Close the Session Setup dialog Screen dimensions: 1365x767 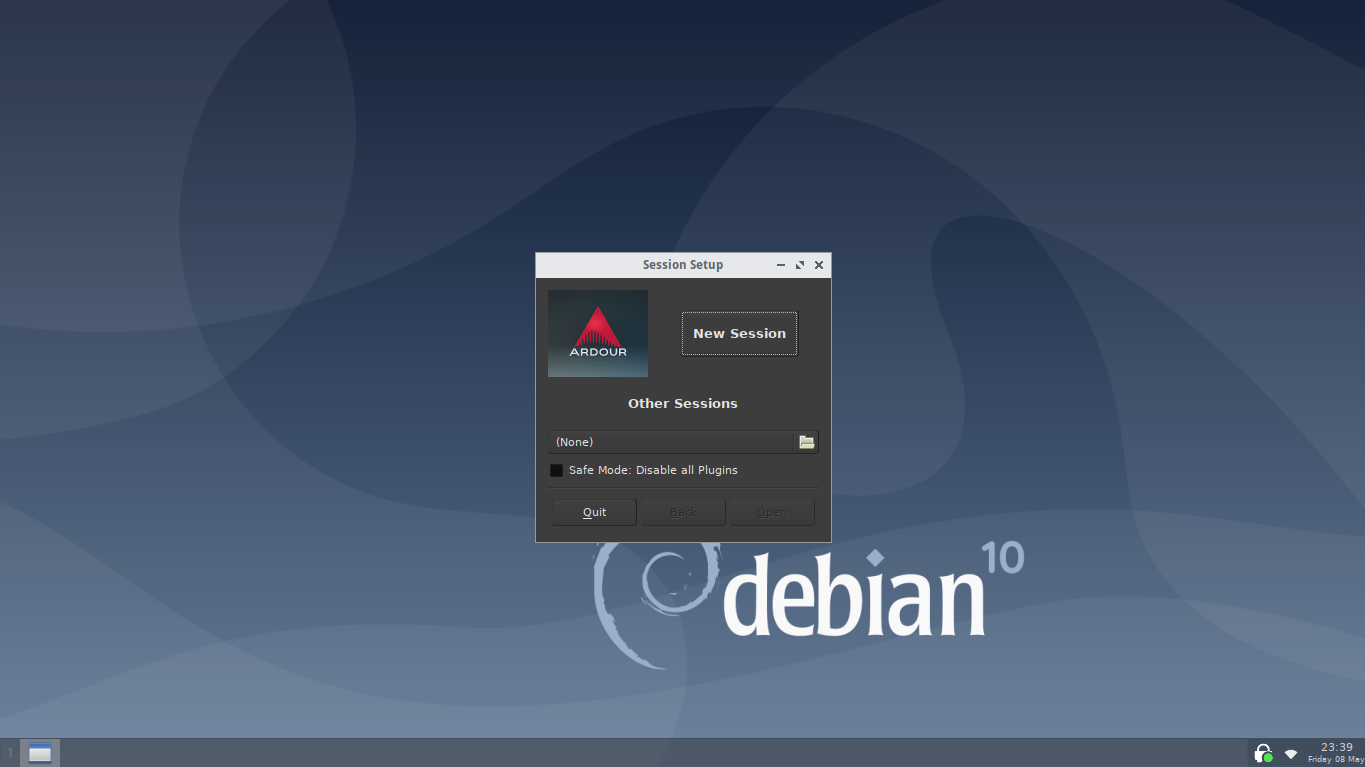click(819, 265)
